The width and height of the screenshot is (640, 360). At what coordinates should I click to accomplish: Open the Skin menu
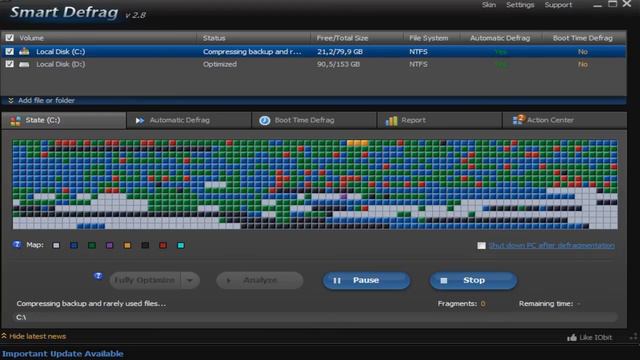[x=489, y=5]
